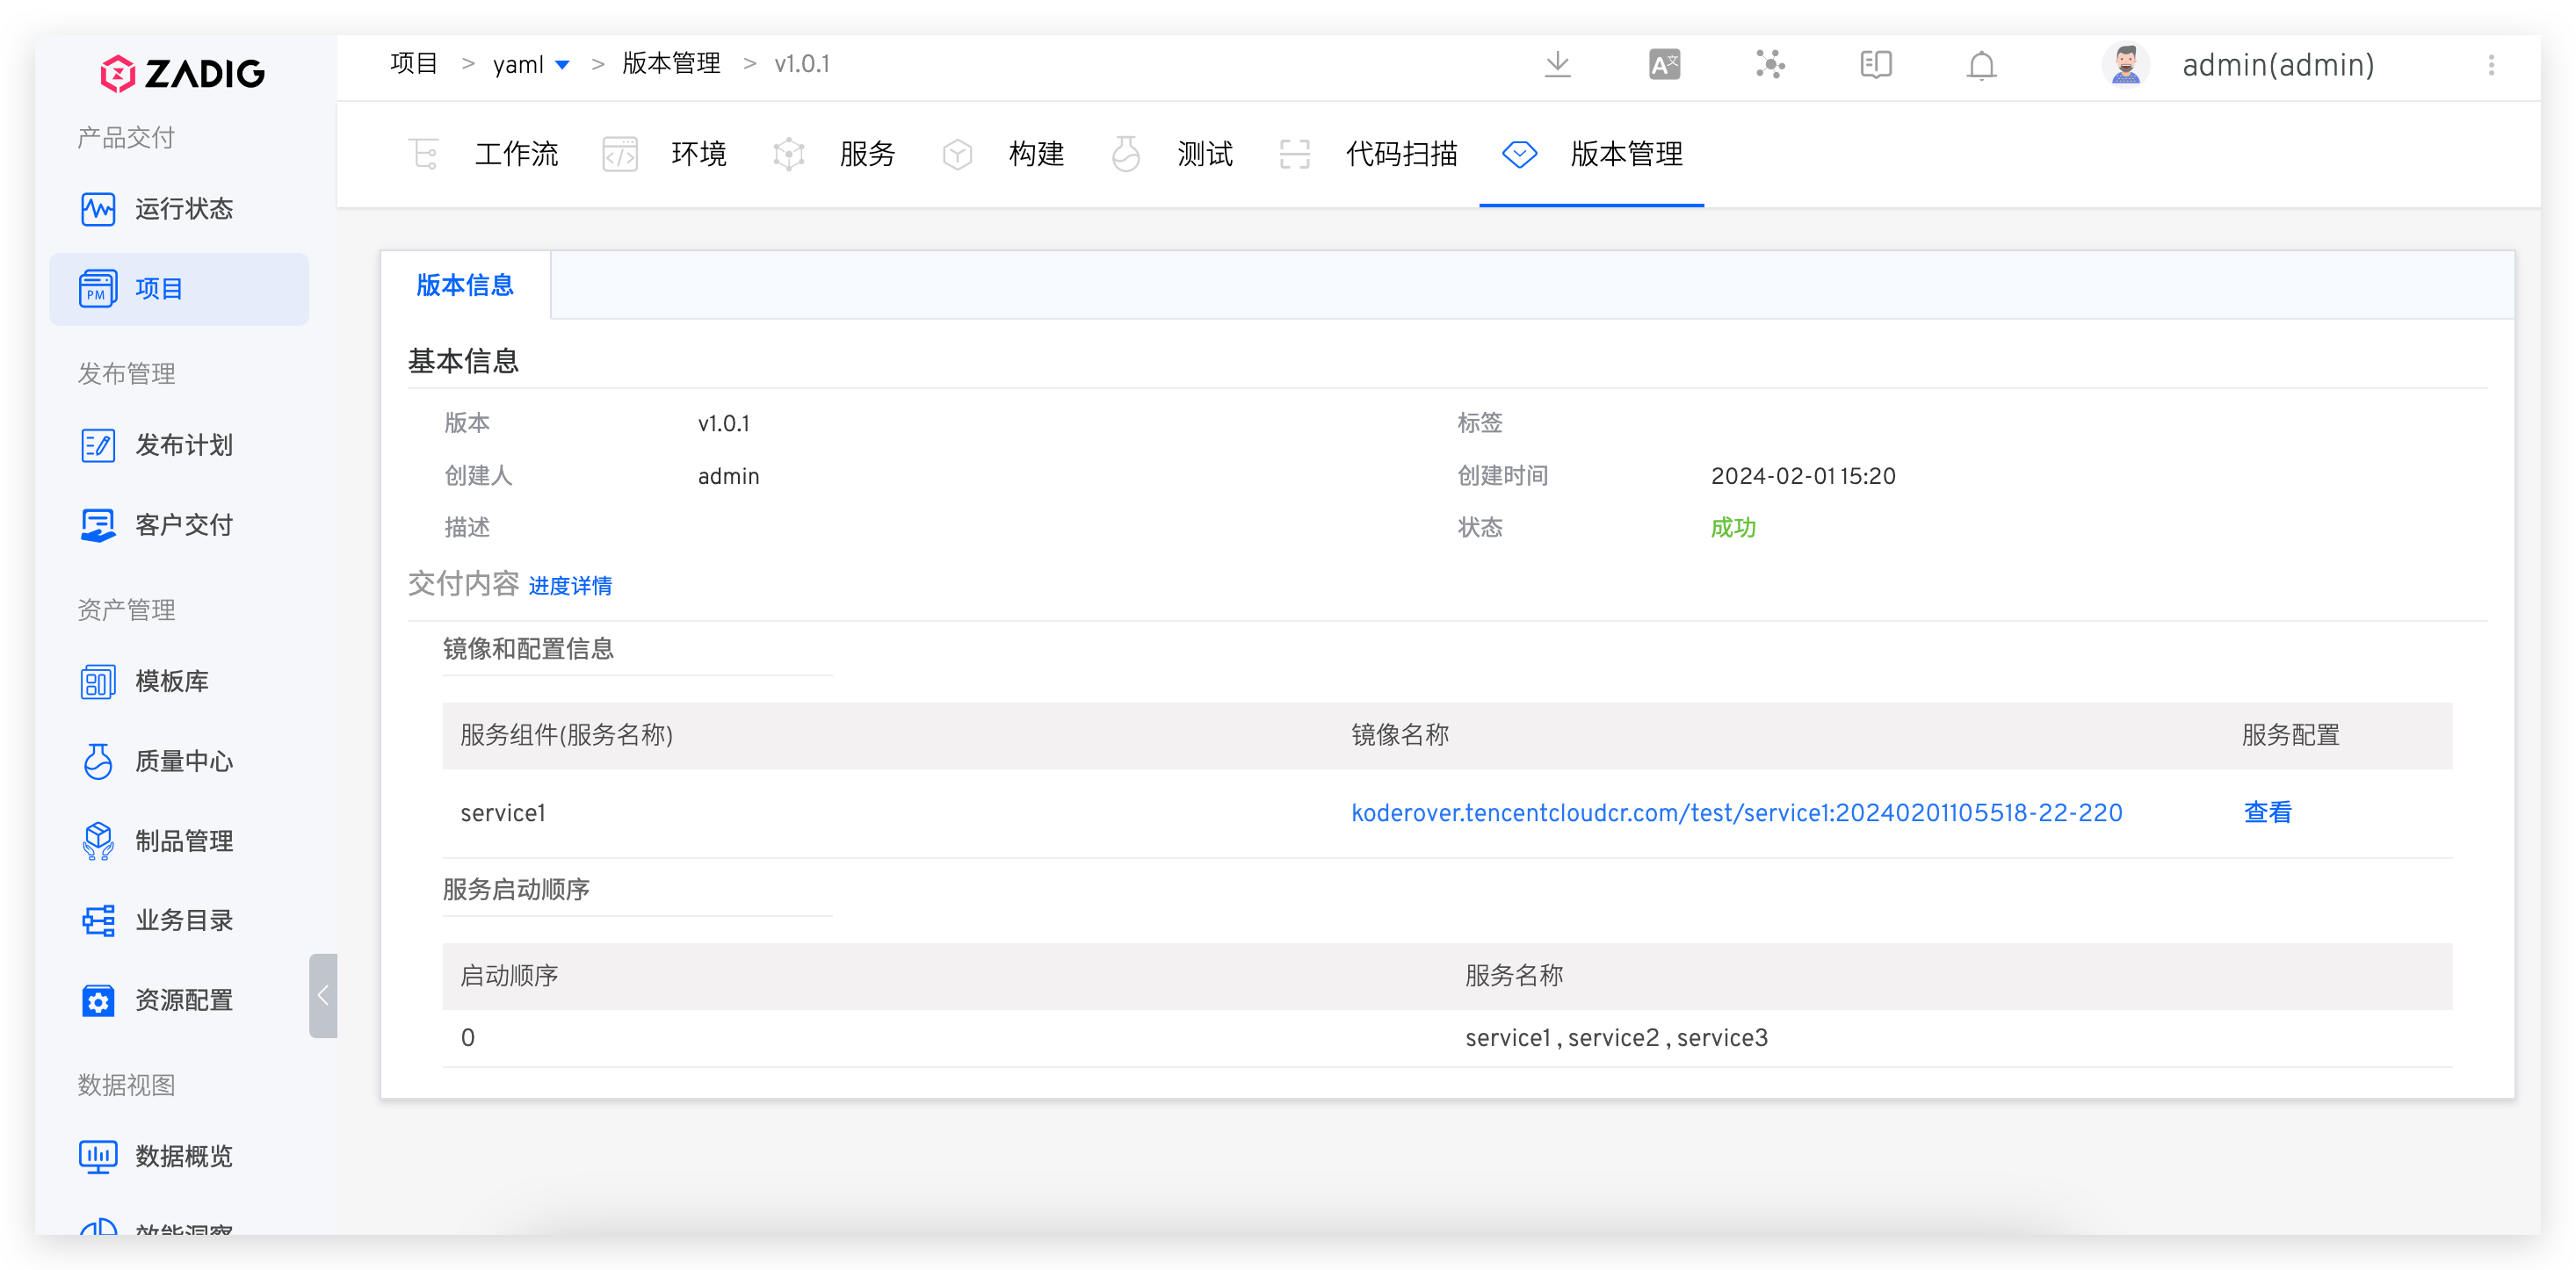Select the 版本信息 tab

click(465, 285)
